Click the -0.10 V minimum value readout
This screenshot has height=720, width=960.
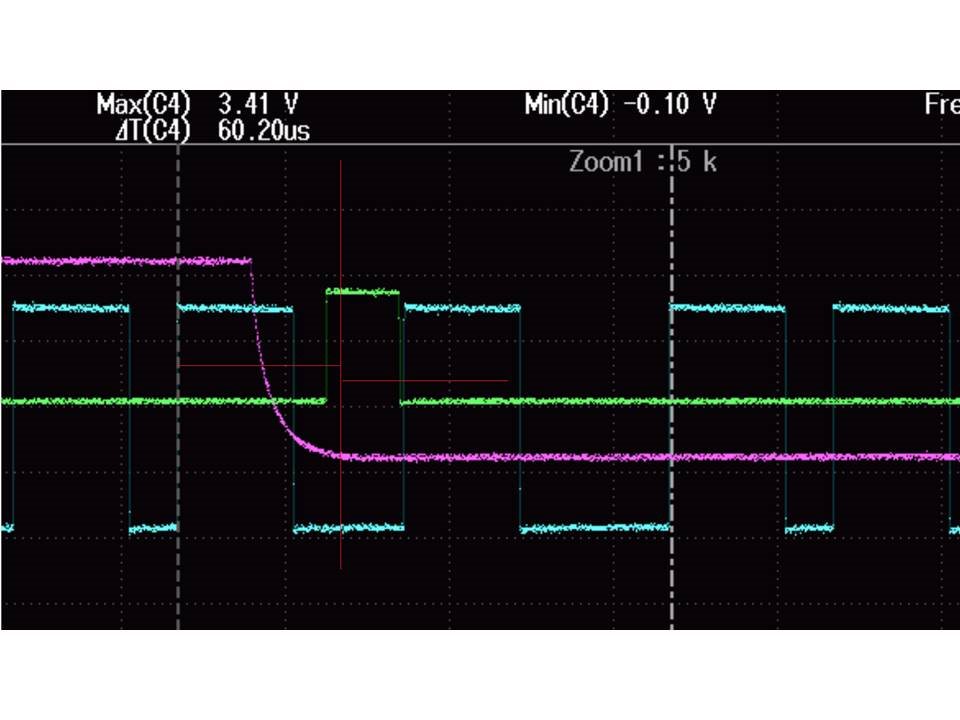click(x=670, y=104)
